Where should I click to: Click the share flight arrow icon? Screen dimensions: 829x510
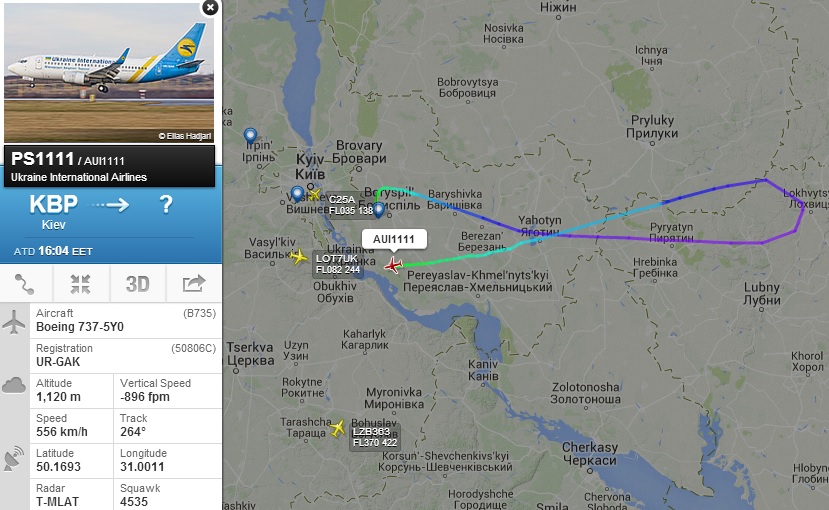click(x=194, y=283)
